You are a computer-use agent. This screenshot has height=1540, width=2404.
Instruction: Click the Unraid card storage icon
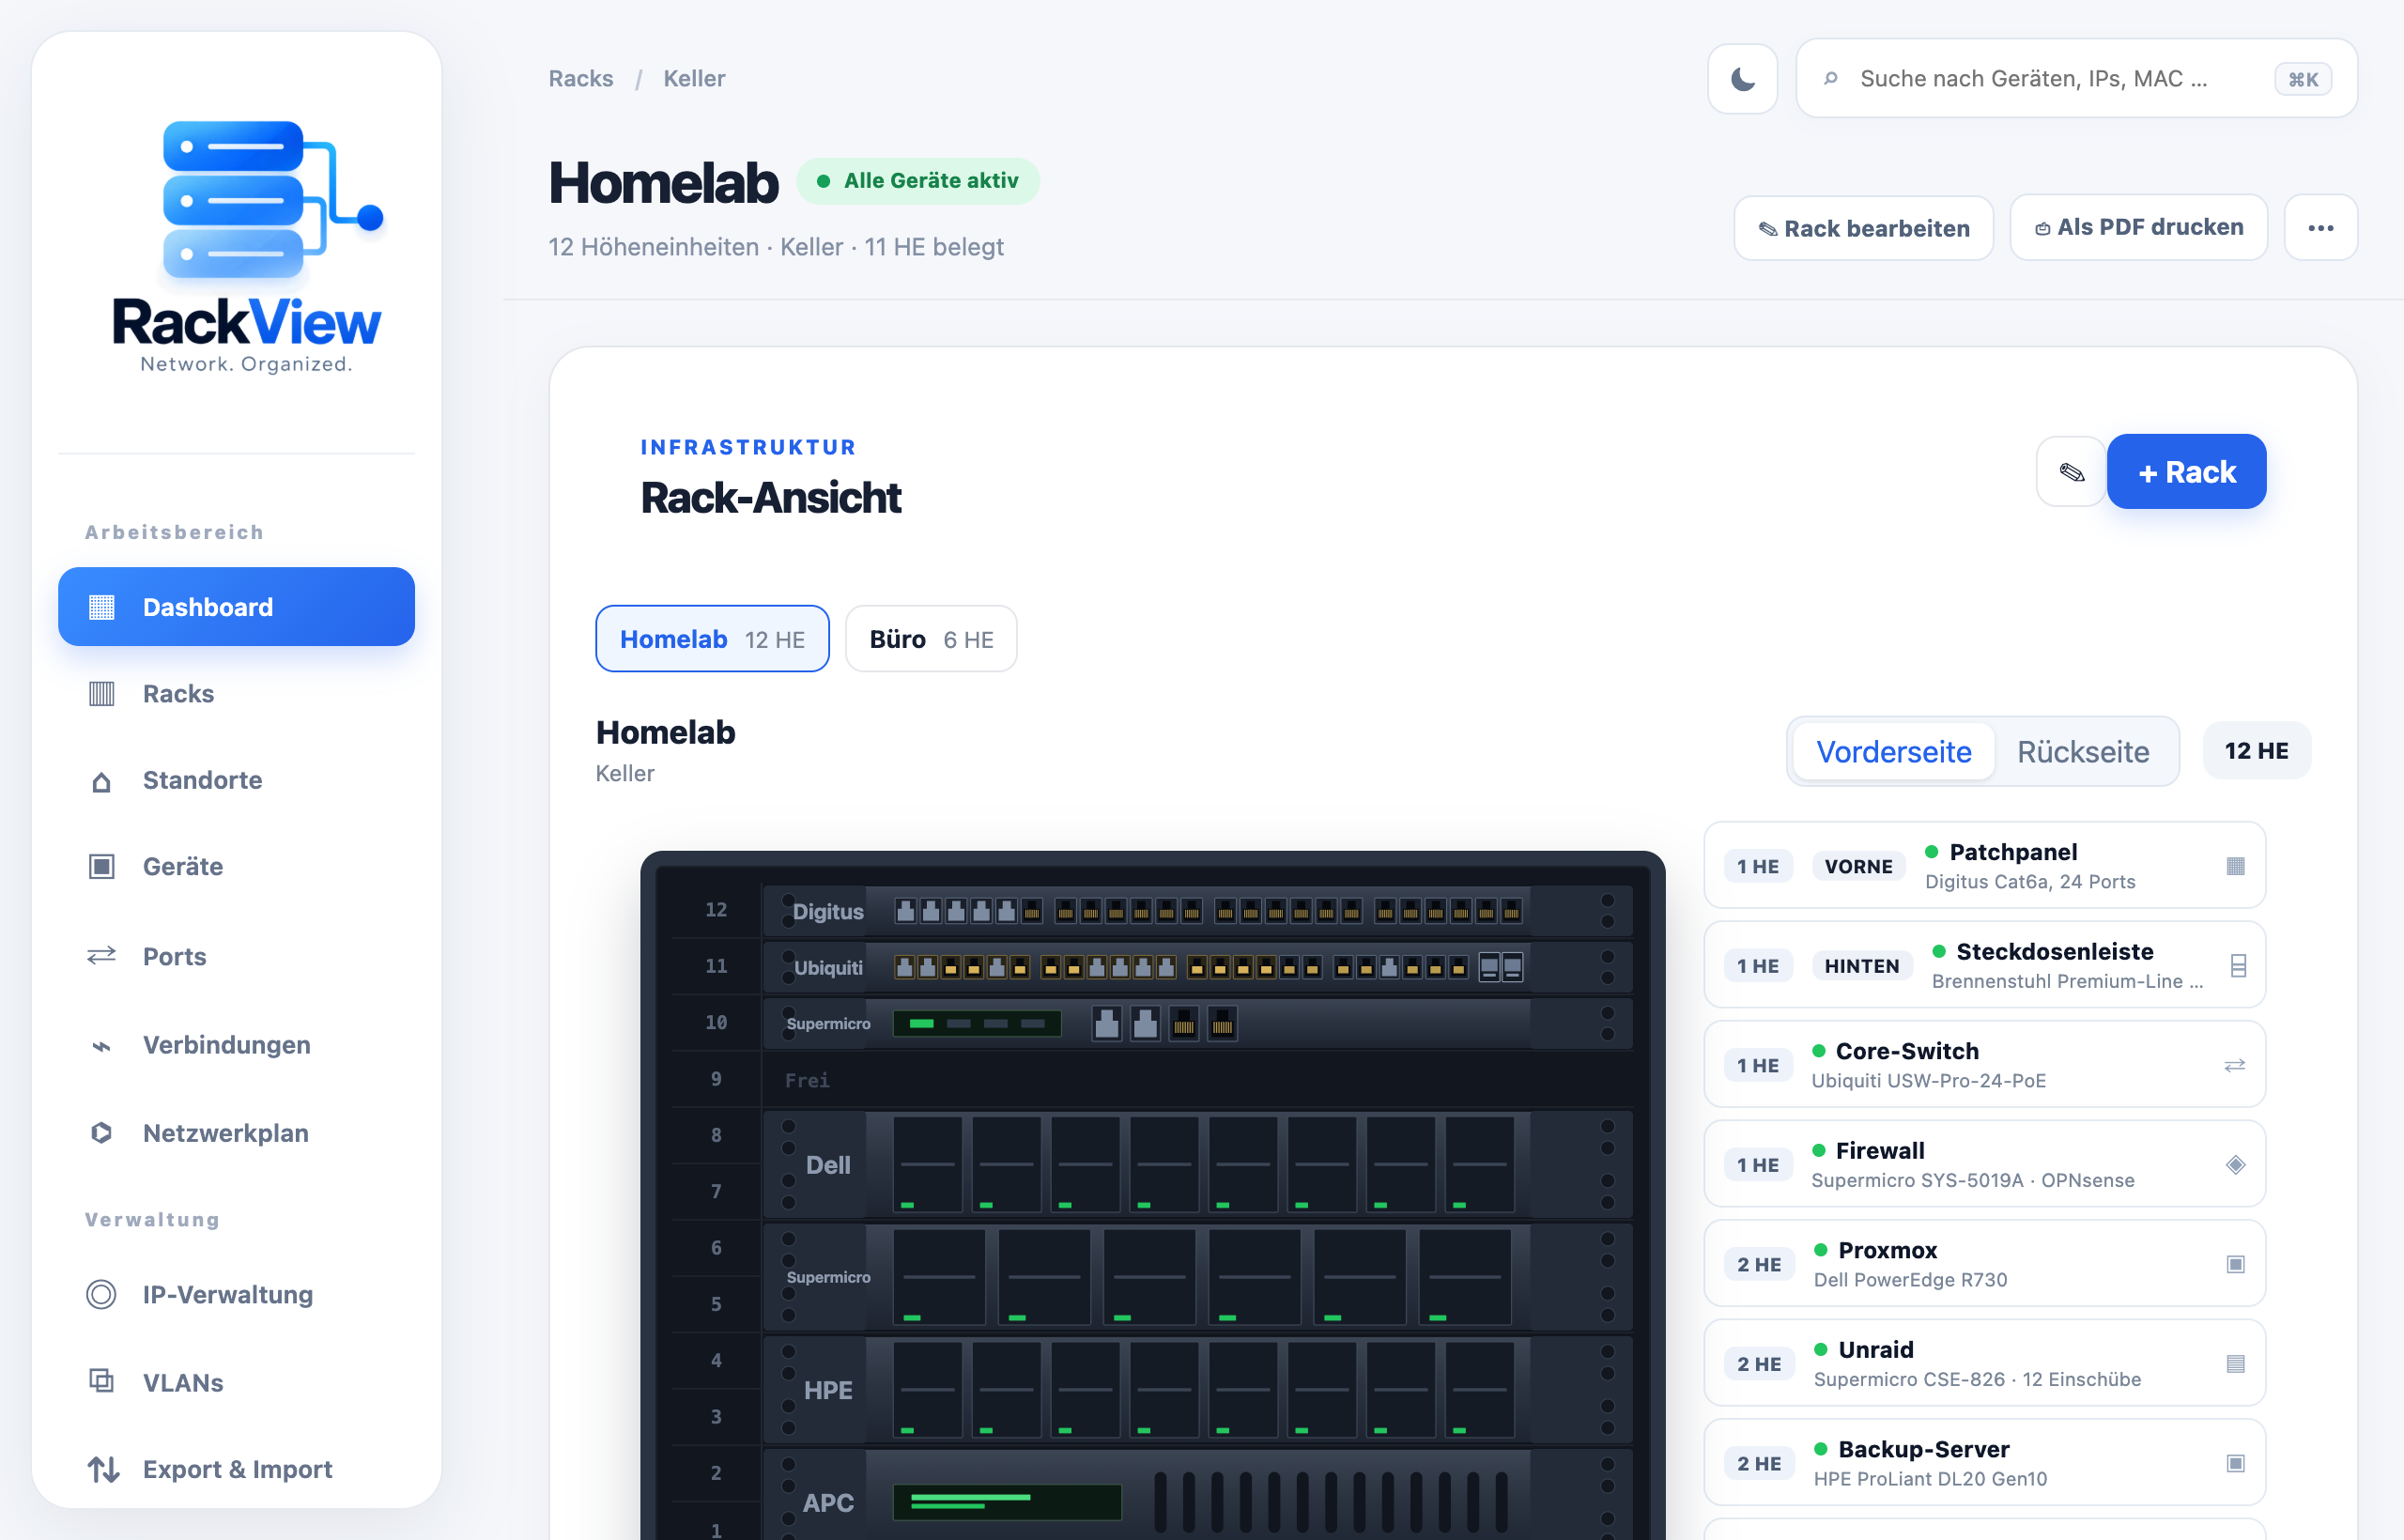coord(2235,1364)
